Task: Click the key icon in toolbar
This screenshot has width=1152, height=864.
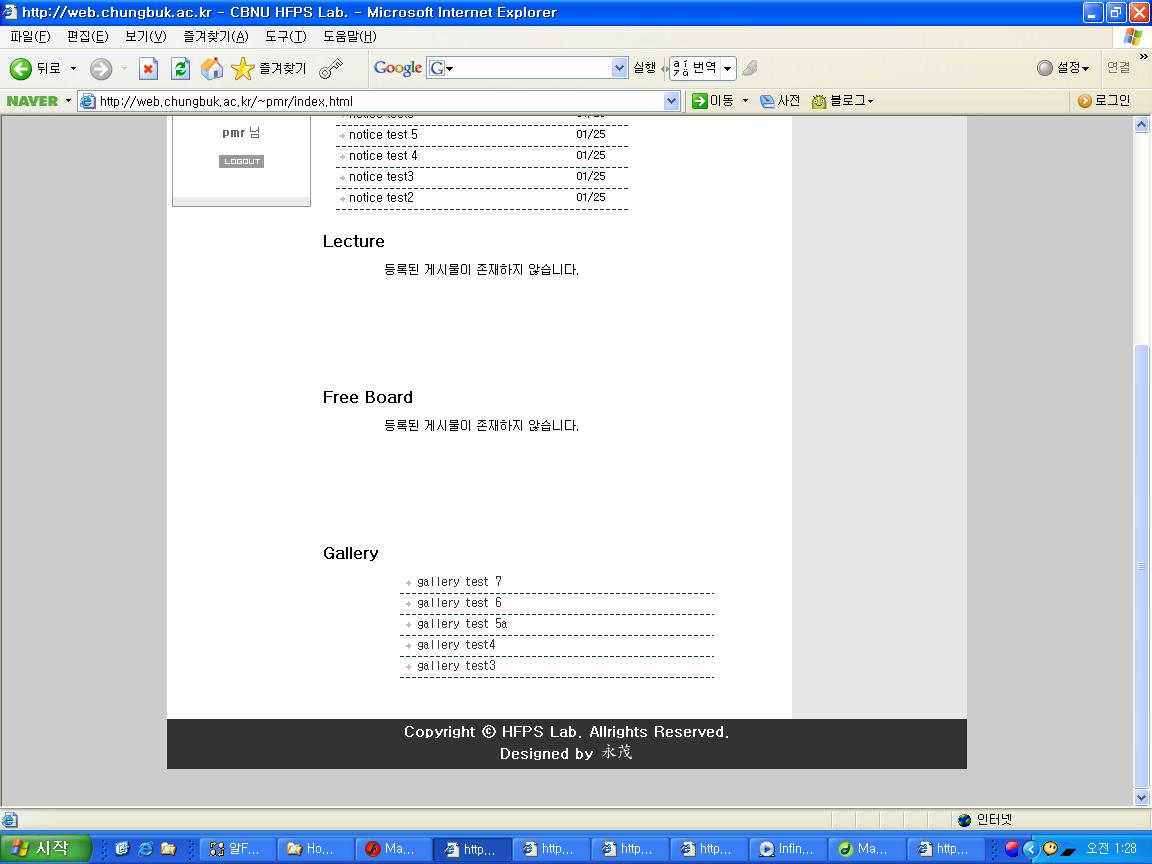Action: 331,68
